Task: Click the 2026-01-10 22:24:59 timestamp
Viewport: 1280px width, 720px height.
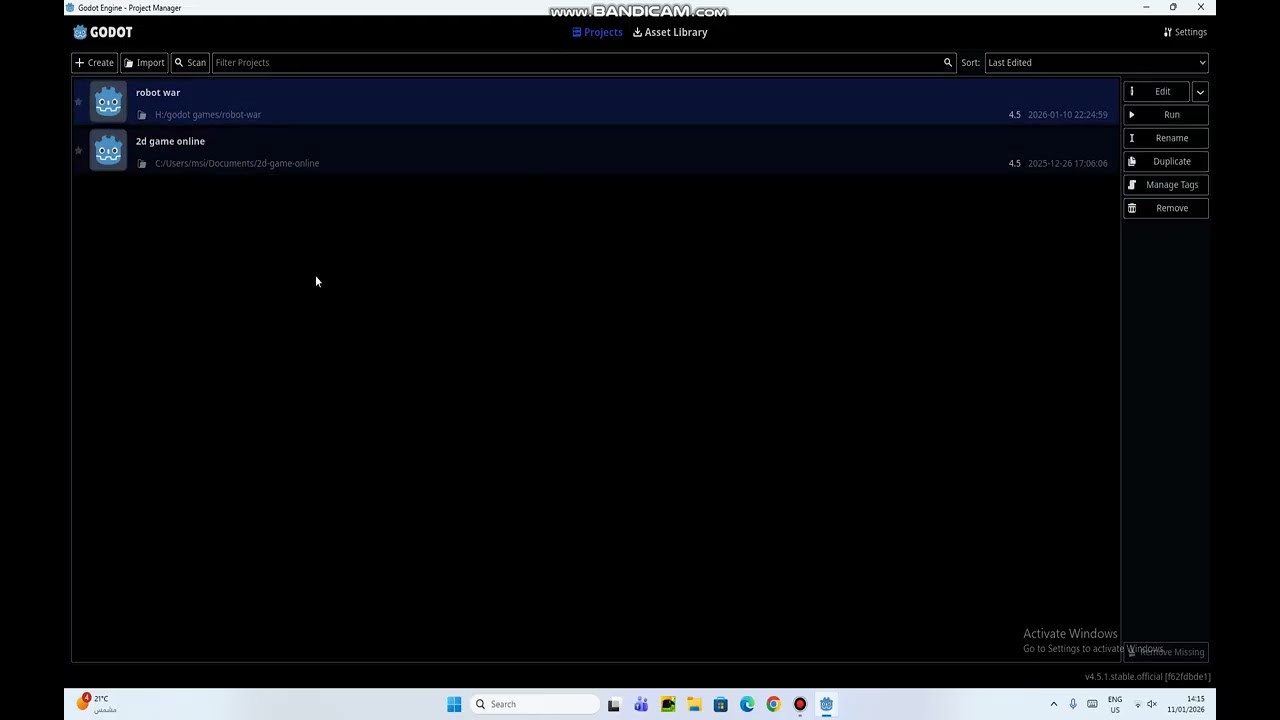Action: tap(1067, 115)
